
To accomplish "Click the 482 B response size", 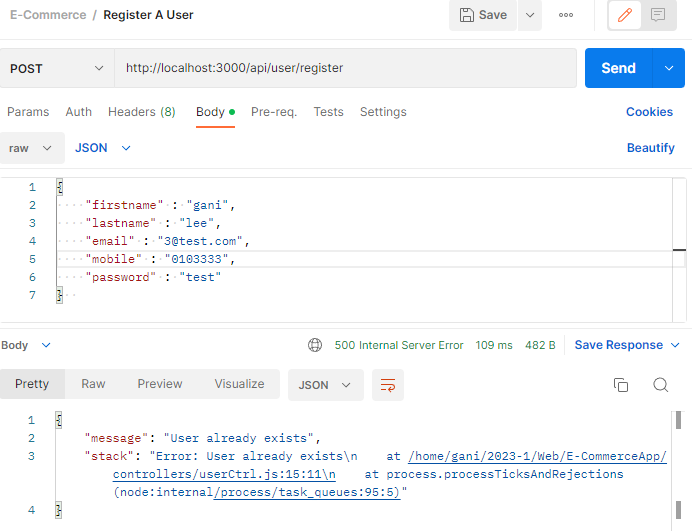I will pos(540,345).
